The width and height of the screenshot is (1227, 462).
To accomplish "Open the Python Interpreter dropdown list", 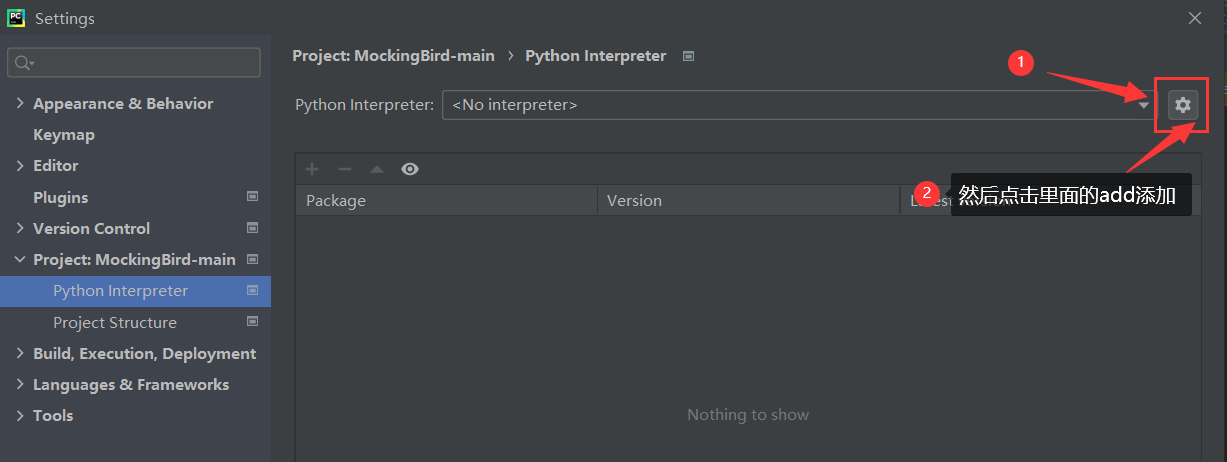I will click(x=1144, y=104).
